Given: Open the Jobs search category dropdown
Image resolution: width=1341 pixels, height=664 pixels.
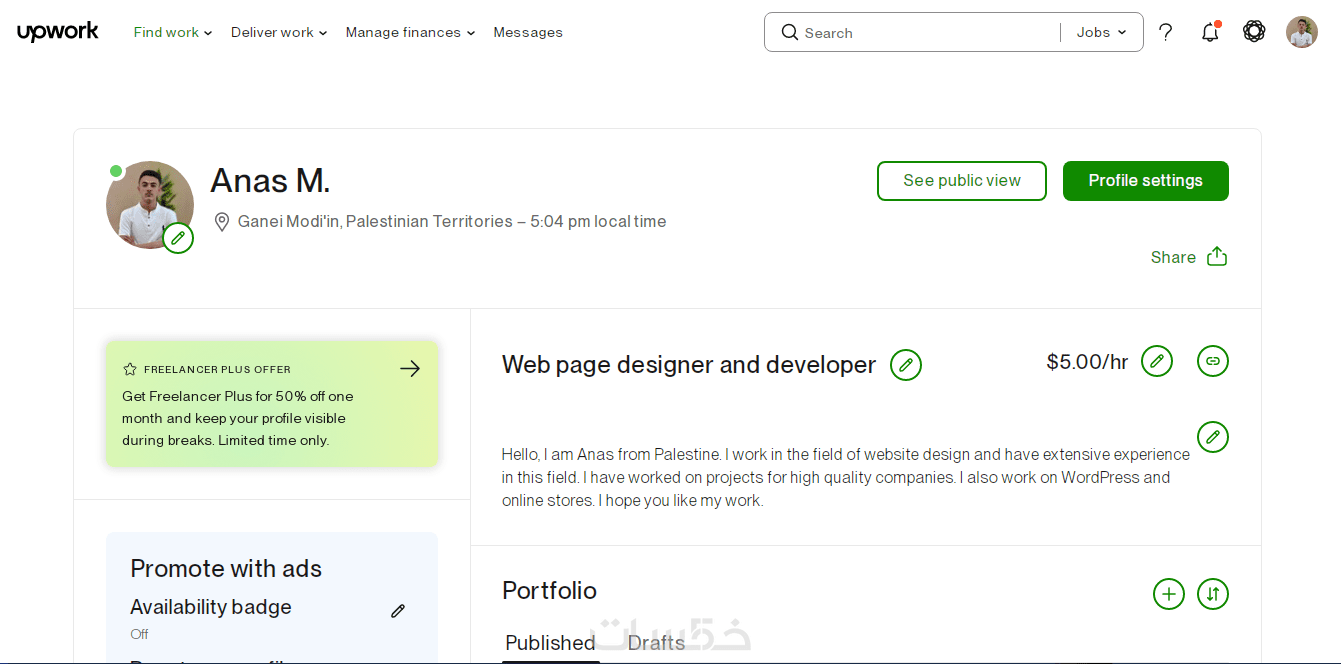Looking at the screenshot, I should [x=1101, y=32].
